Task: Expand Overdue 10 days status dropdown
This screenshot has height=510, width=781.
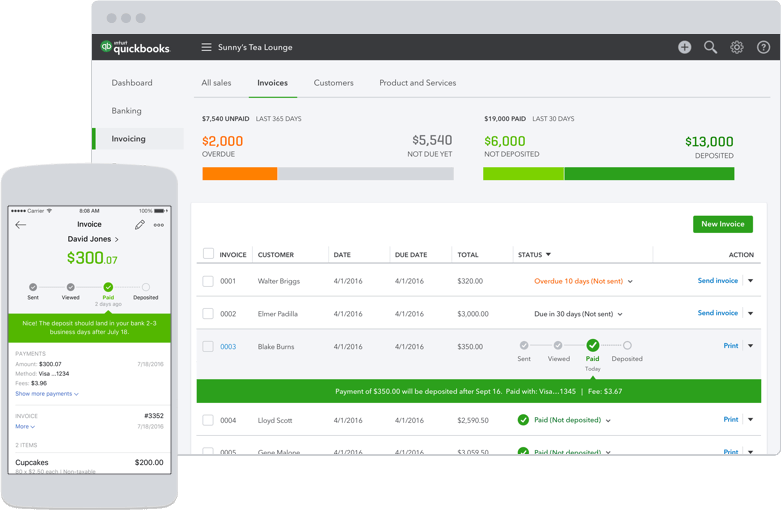Action: 630,282
